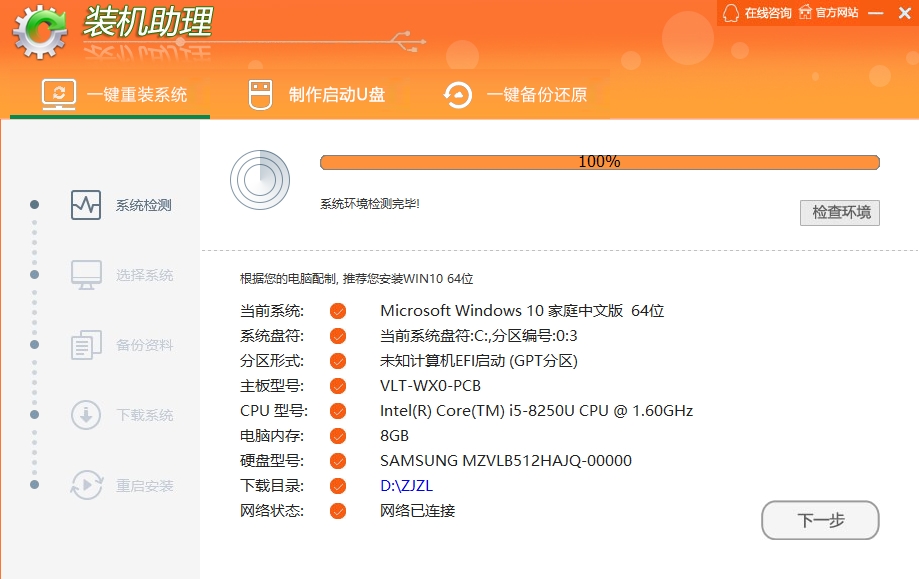The image size is (919, 579).
Task: Click the check mark beside CPU 型号
Action: [338, 411]
